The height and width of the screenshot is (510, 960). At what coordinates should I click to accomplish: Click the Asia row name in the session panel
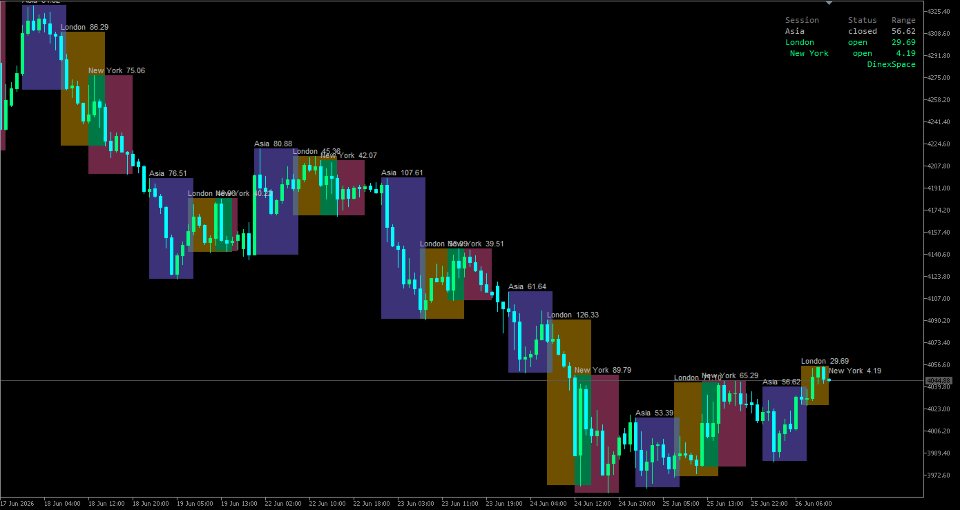[795, 31]
